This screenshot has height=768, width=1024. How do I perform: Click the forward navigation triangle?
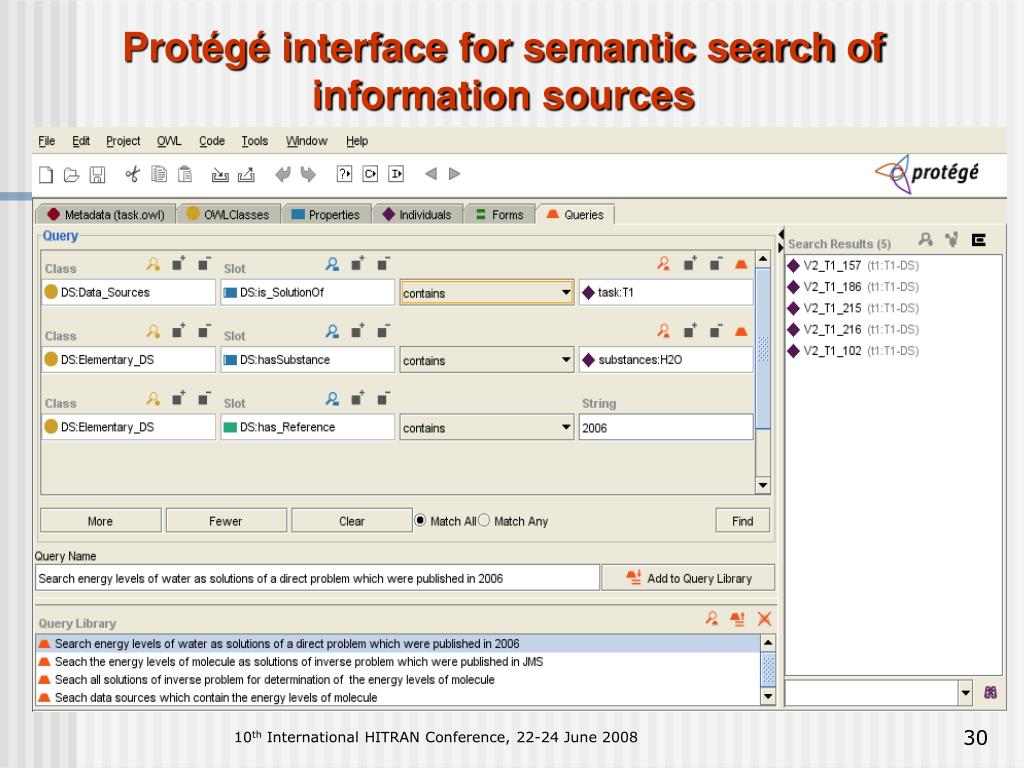tap(455, 174)
